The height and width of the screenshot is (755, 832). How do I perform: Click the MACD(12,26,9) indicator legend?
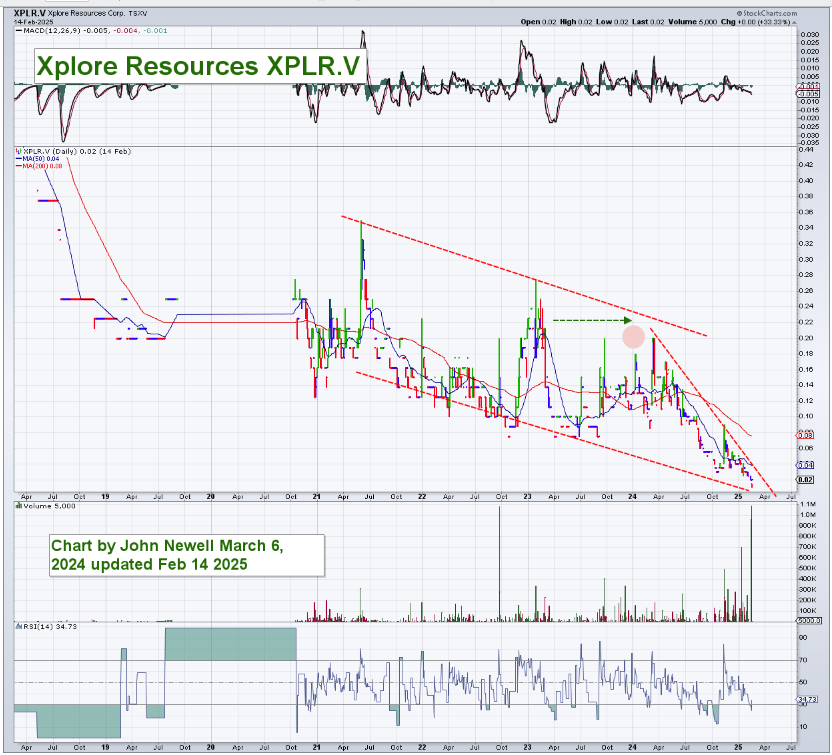tap(91, 31)
